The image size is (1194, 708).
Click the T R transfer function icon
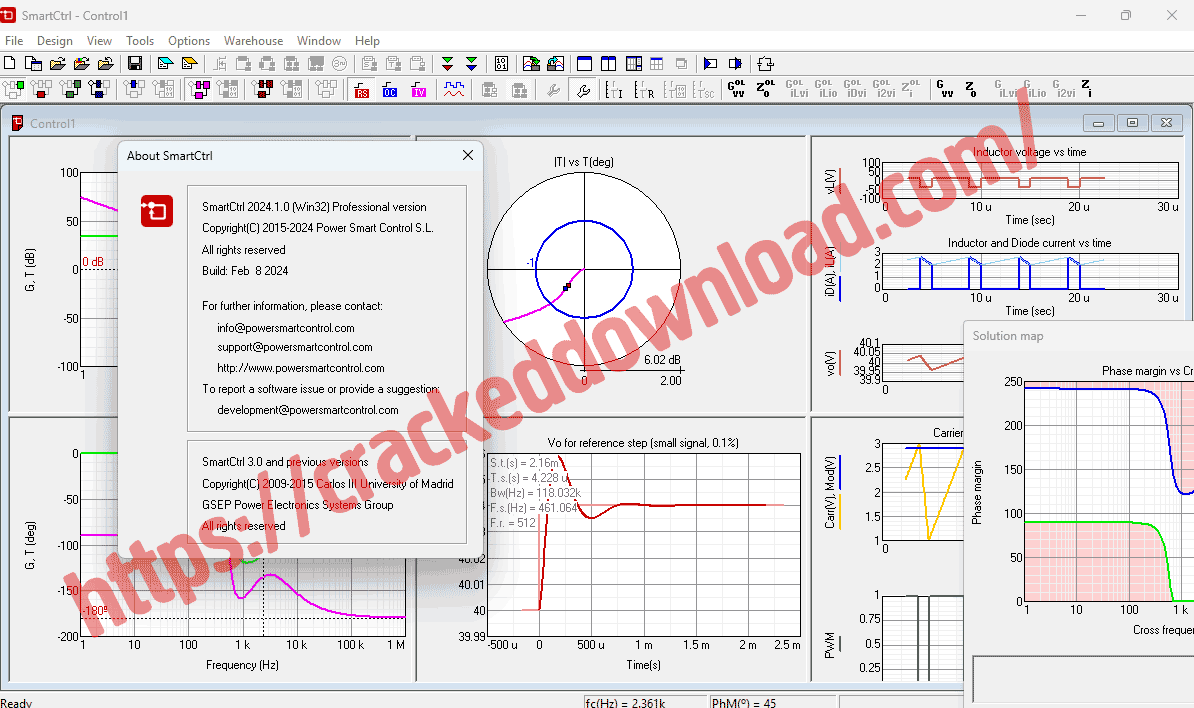(644, 91)
